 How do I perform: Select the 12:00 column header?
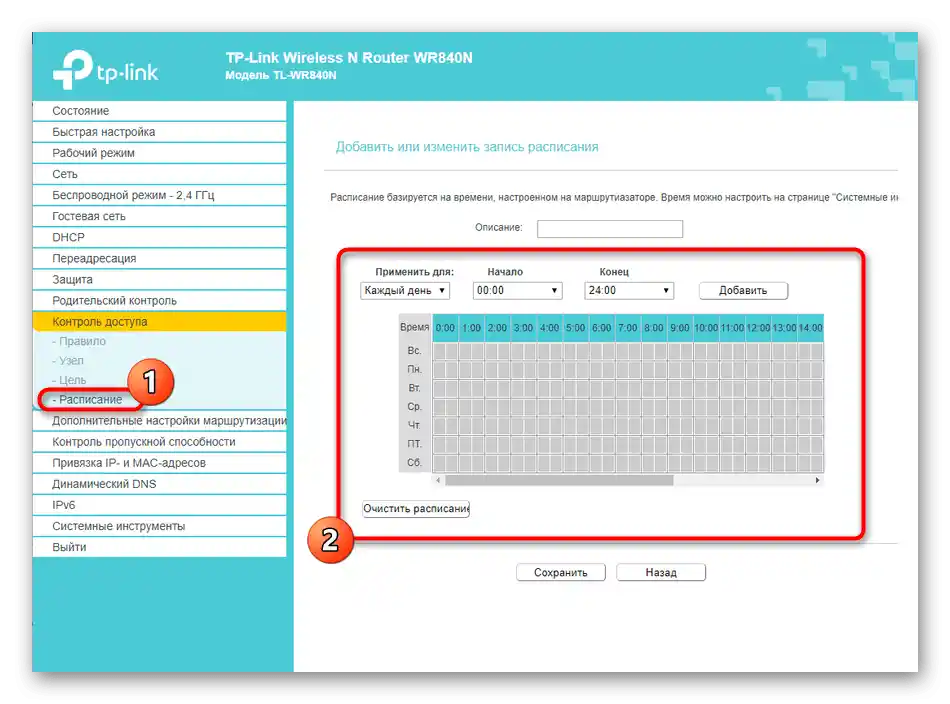click(x=758, y=328)
